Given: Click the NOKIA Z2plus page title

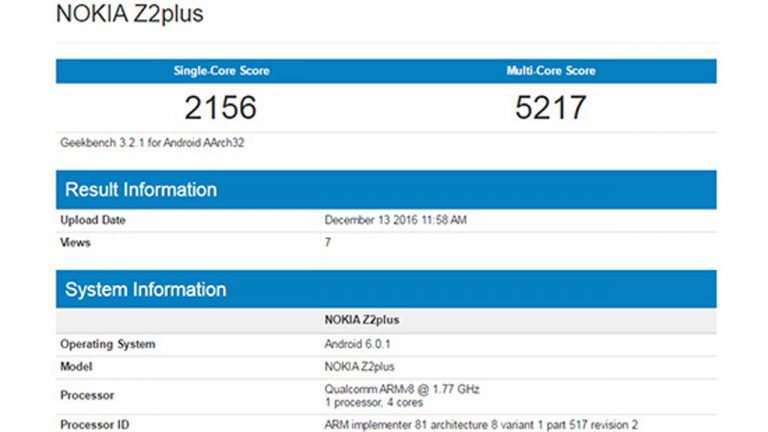Looking at the screenshot, I should click(129, 13).
